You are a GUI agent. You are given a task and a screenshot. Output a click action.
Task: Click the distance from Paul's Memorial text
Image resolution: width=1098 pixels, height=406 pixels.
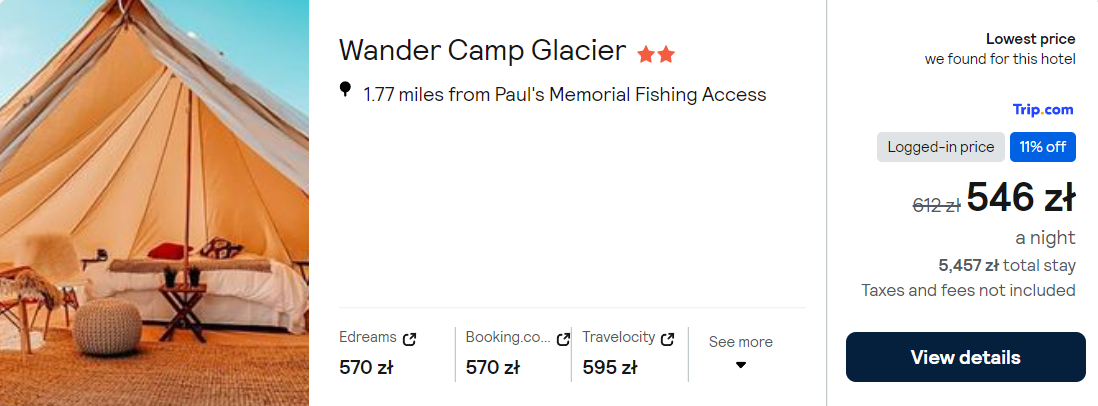click(x=565, y=95)
